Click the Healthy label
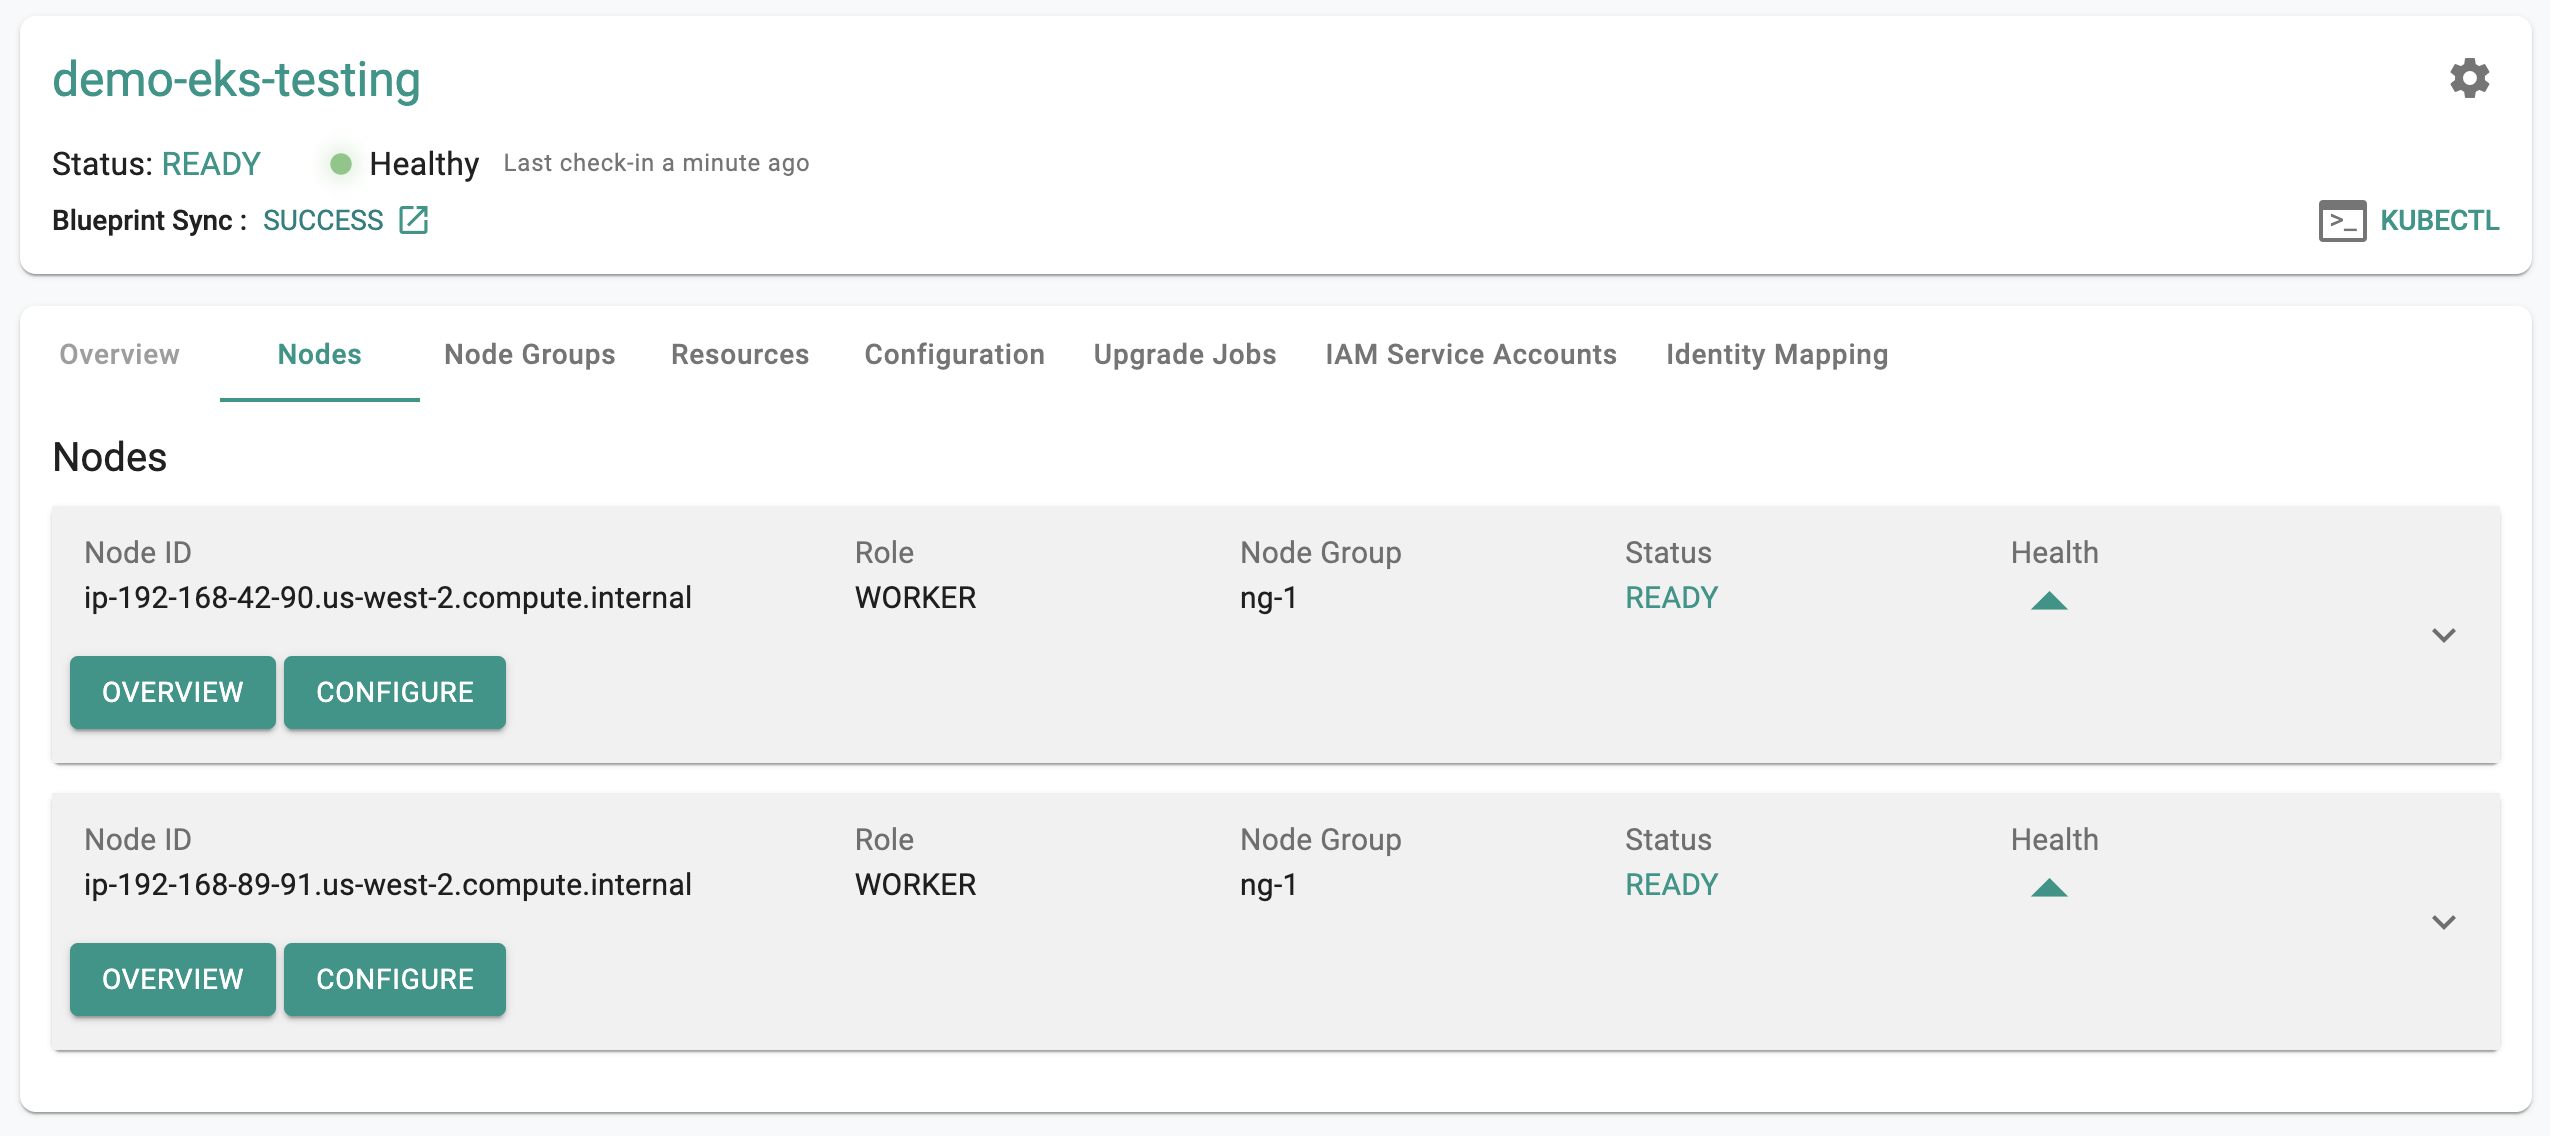 click(x=424, y=164)
